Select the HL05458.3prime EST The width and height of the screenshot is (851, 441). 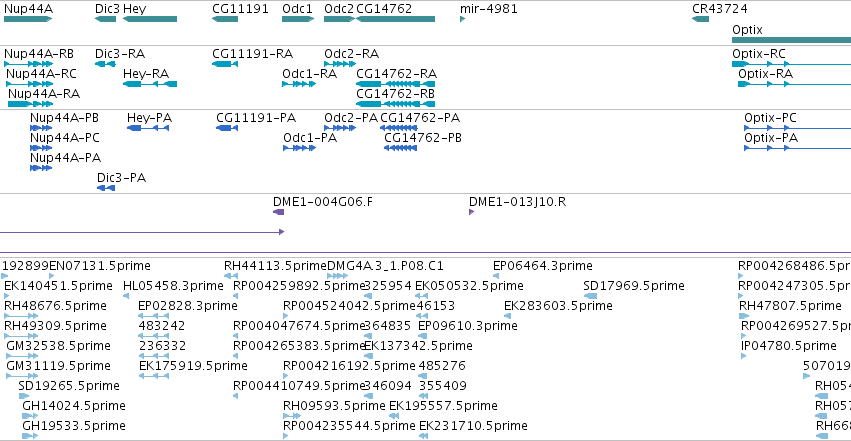pyautogui.click(x=173, y=286)
